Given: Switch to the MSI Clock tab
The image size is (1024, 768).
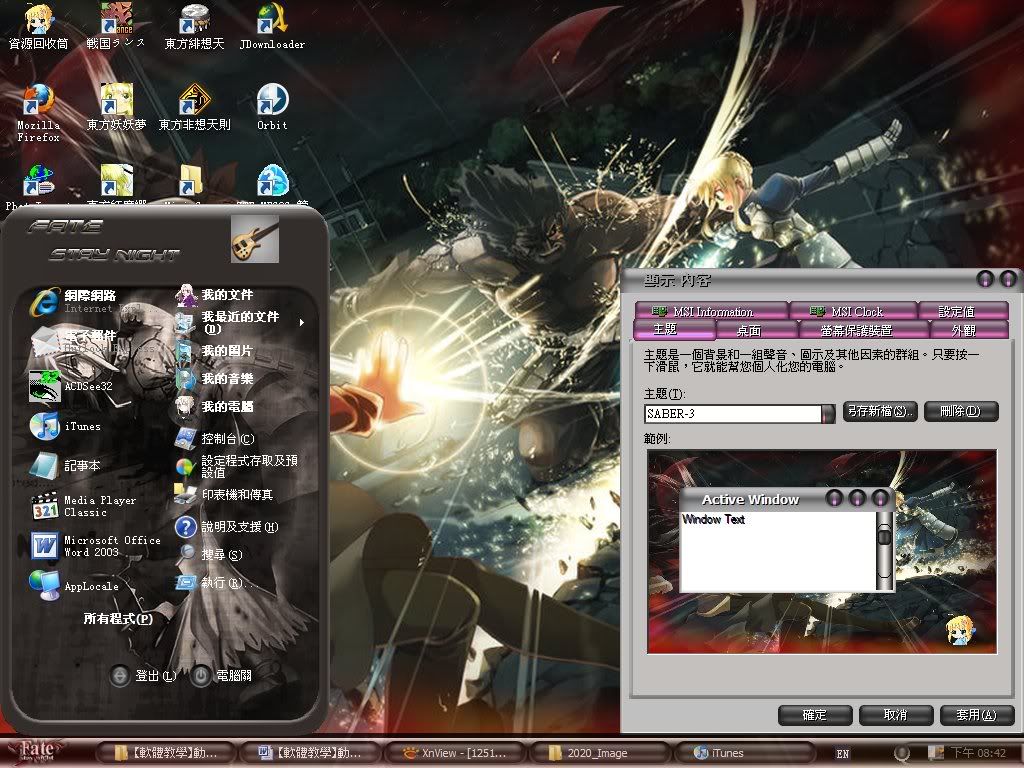Looking at the screenshot, I should point(854,312).
